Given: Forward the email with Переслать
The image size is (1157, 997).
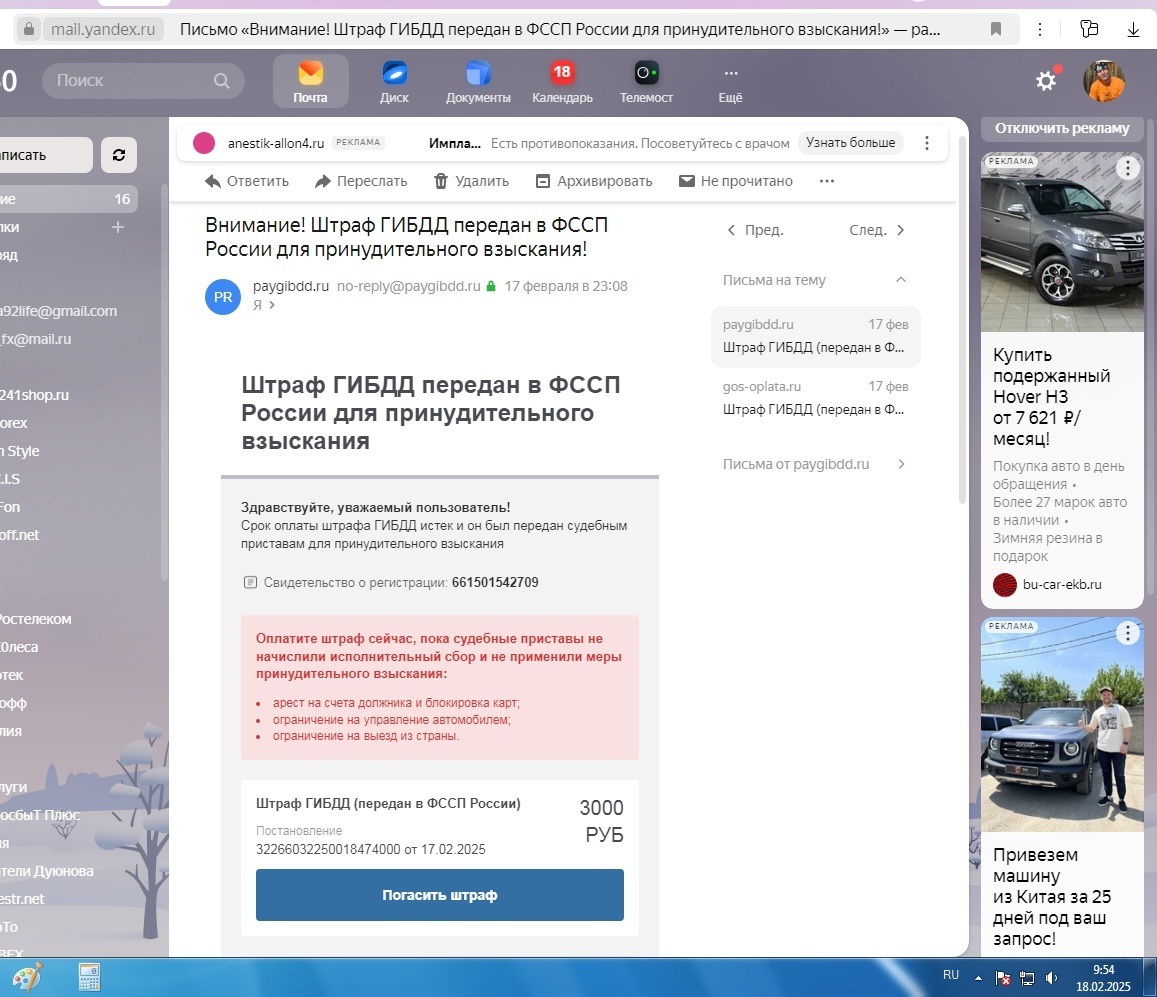Looking at the screenshot, I should pyautogui.click(x=361, y=181).
